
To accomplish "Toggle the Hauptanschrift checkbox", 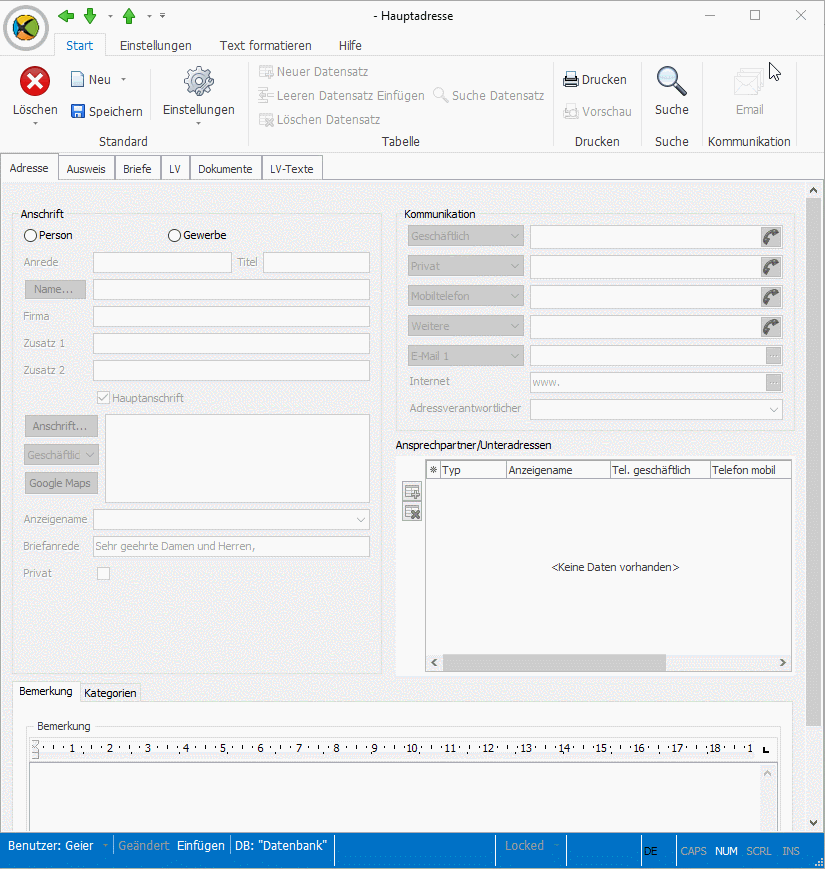I will 103,397.
